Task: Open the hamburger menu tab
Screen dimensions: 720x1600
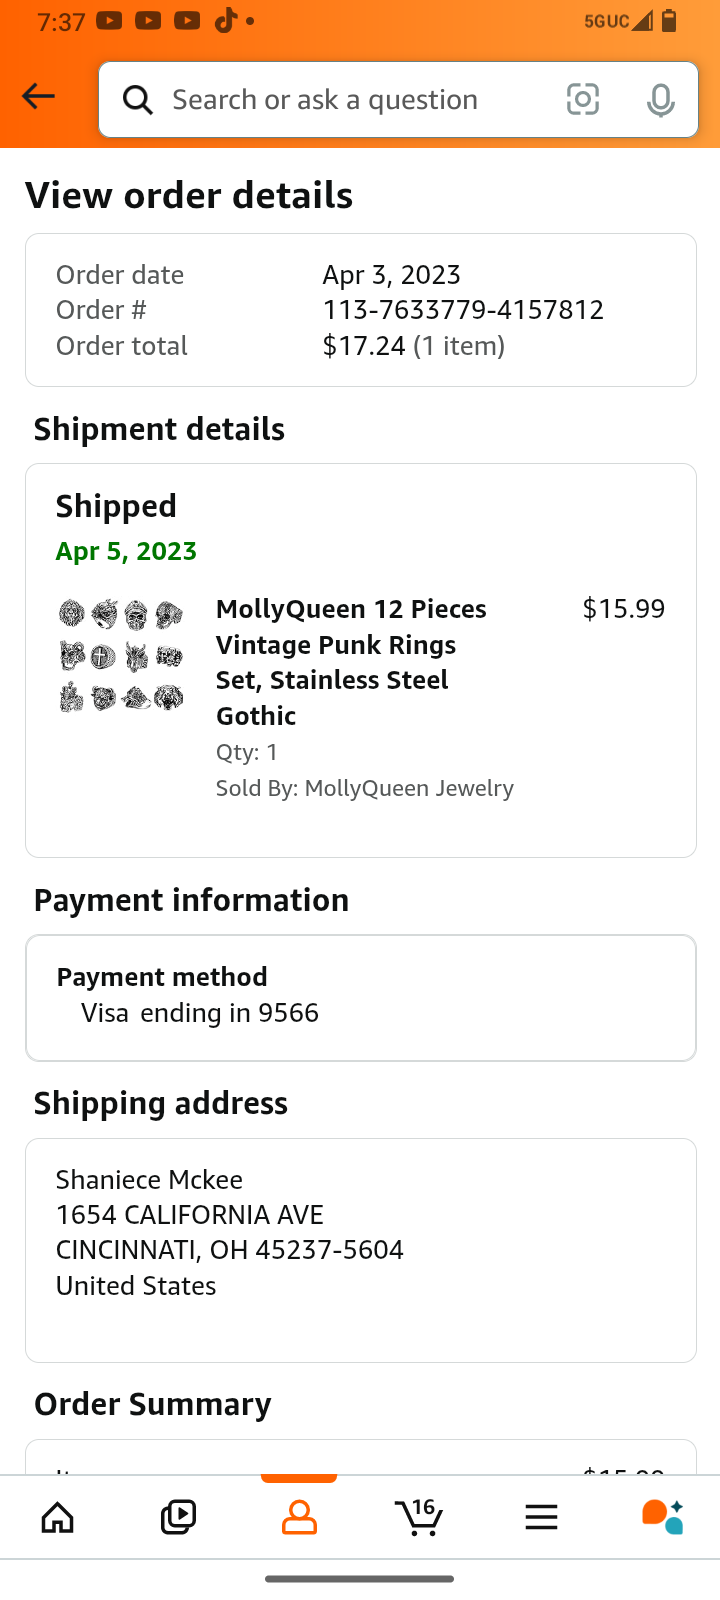Action: click(x=541, y=1517)
